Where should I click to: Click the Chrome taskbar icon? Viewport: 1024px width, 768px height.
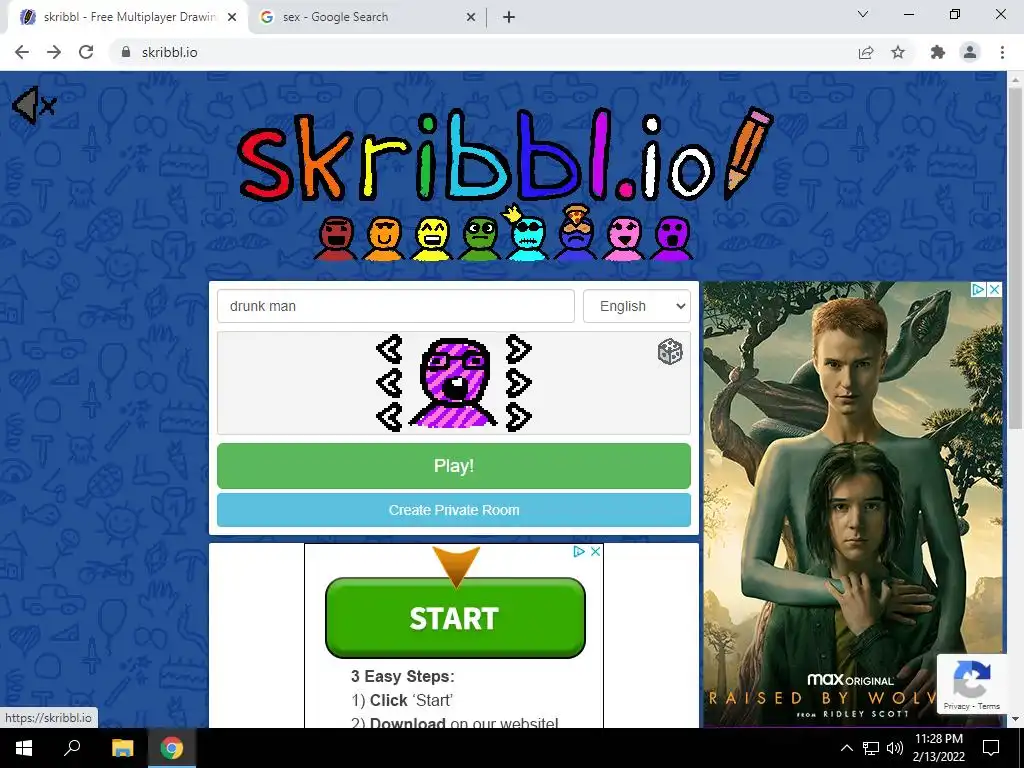[171, 748]
